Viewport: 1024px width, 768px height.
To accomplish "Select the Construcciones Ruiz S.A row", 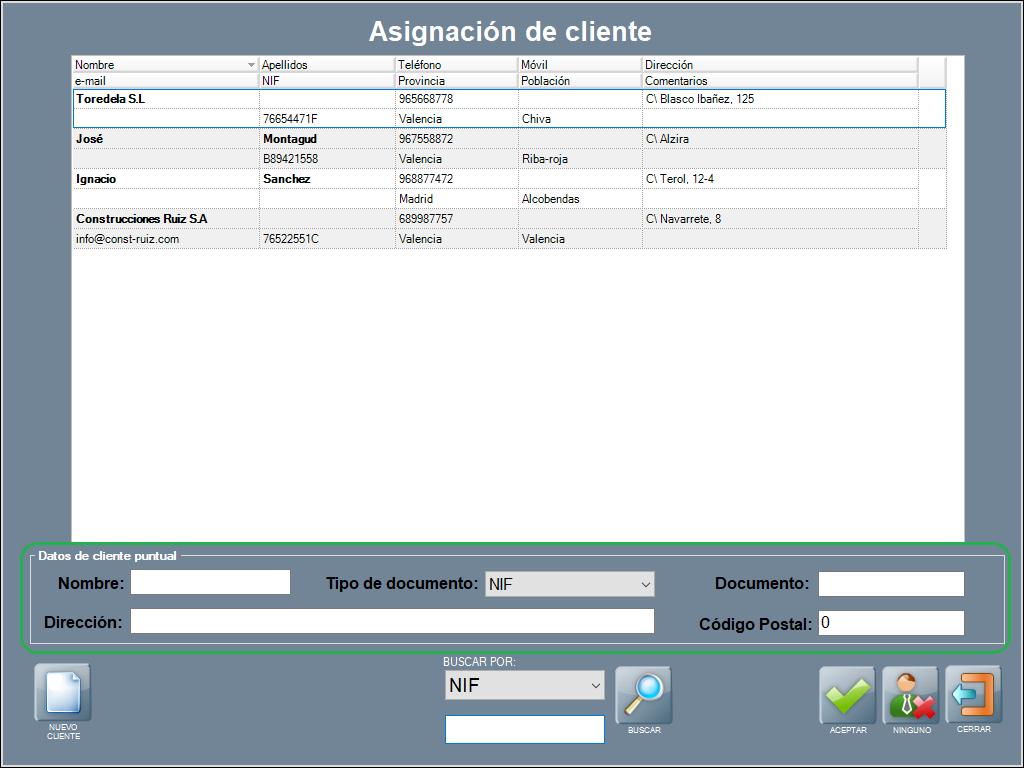I will pyautogui.click(x=166, y=219).
